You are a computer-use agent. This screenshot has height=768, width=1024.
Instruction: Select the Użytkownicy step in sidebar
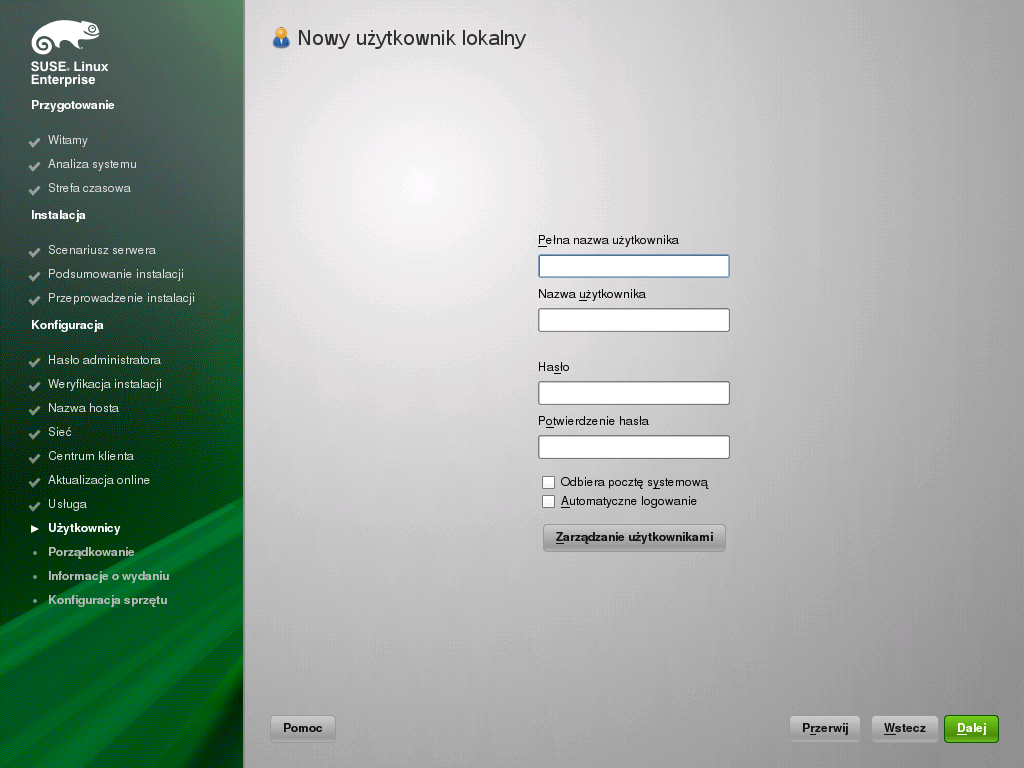84,528
